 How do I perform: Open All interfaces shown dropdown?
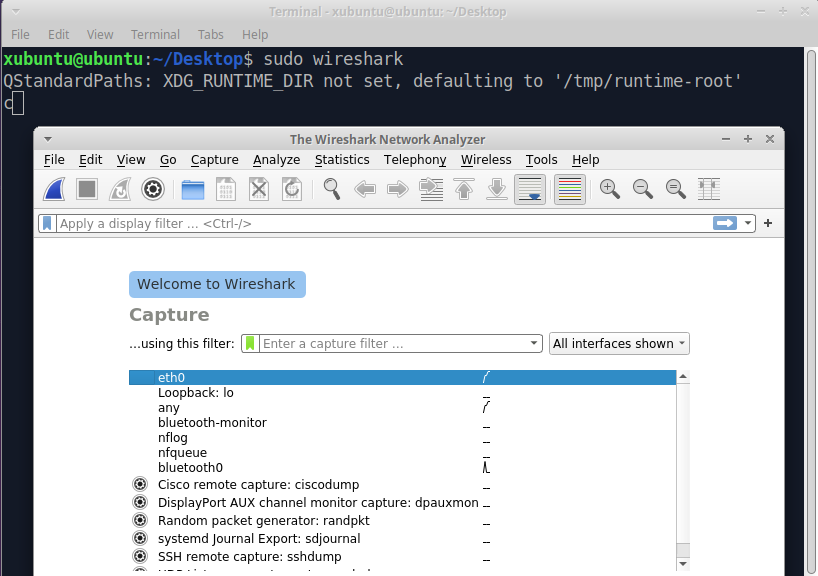[x=619, y=343]
